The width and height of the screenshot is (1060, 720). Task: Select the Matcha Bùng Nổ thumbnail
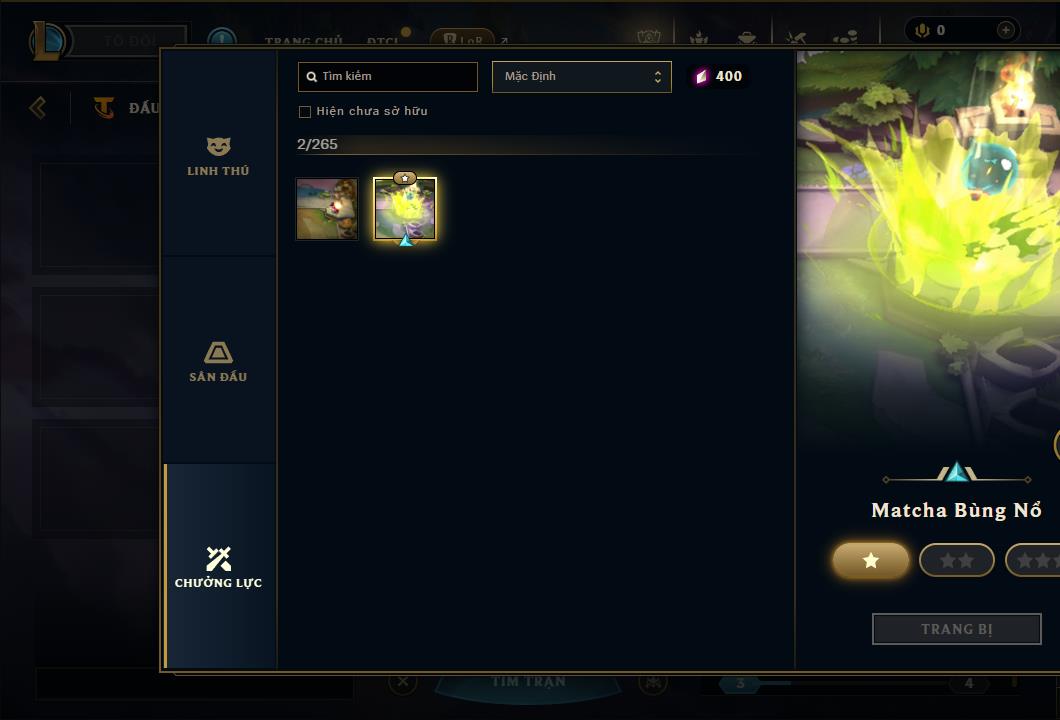click(x=405, y=209)
